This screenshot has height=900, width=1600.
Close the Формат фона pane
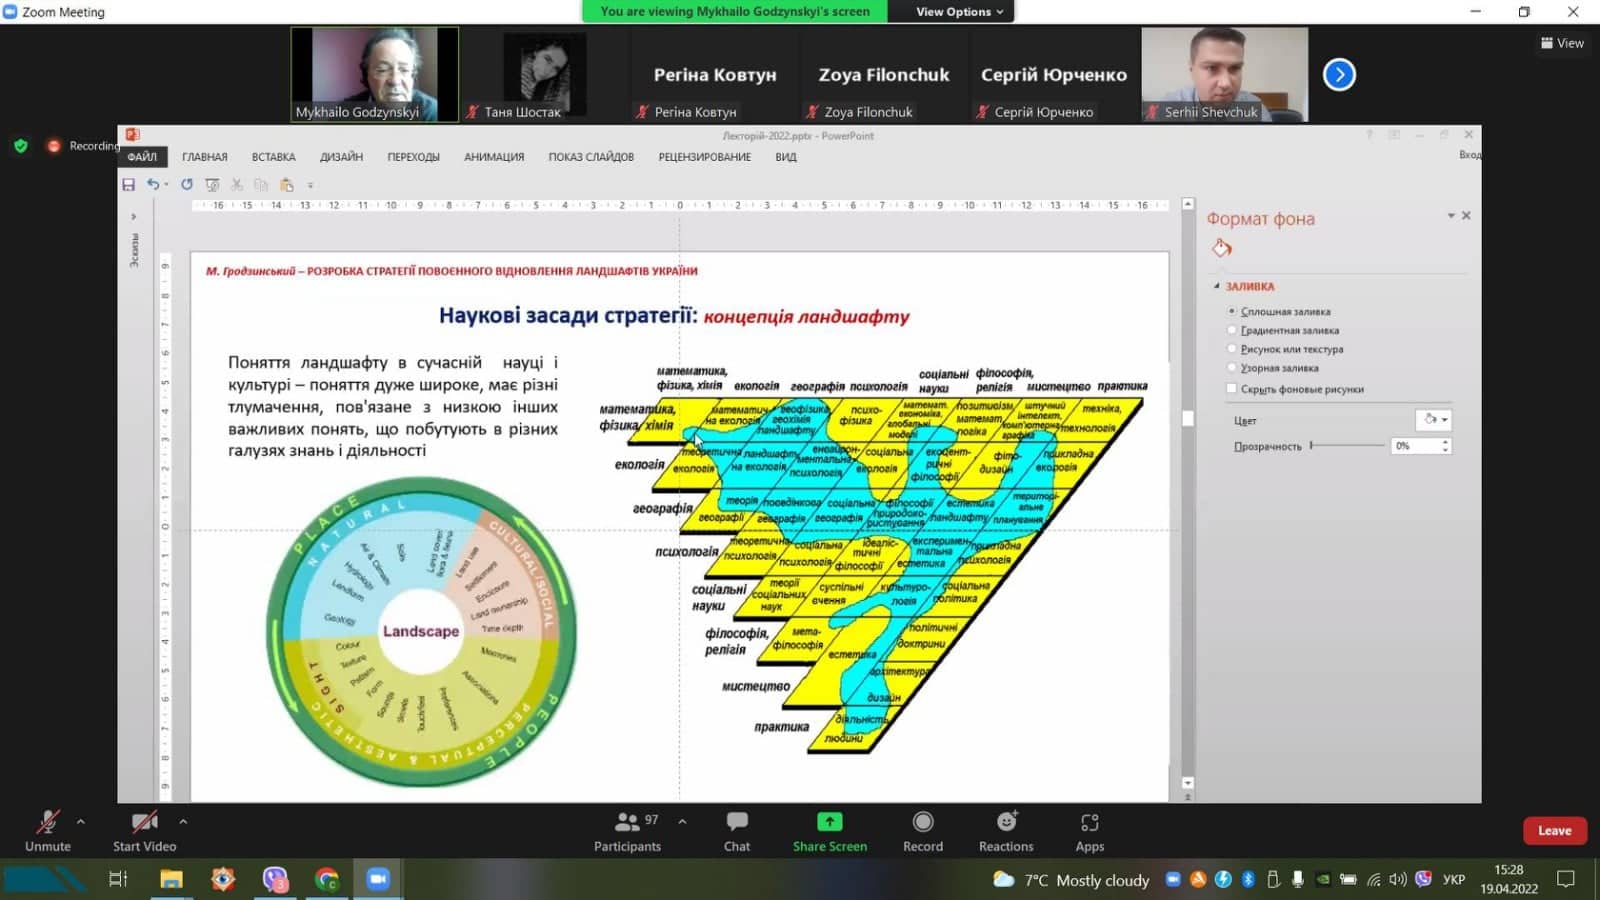(1466, 215)
